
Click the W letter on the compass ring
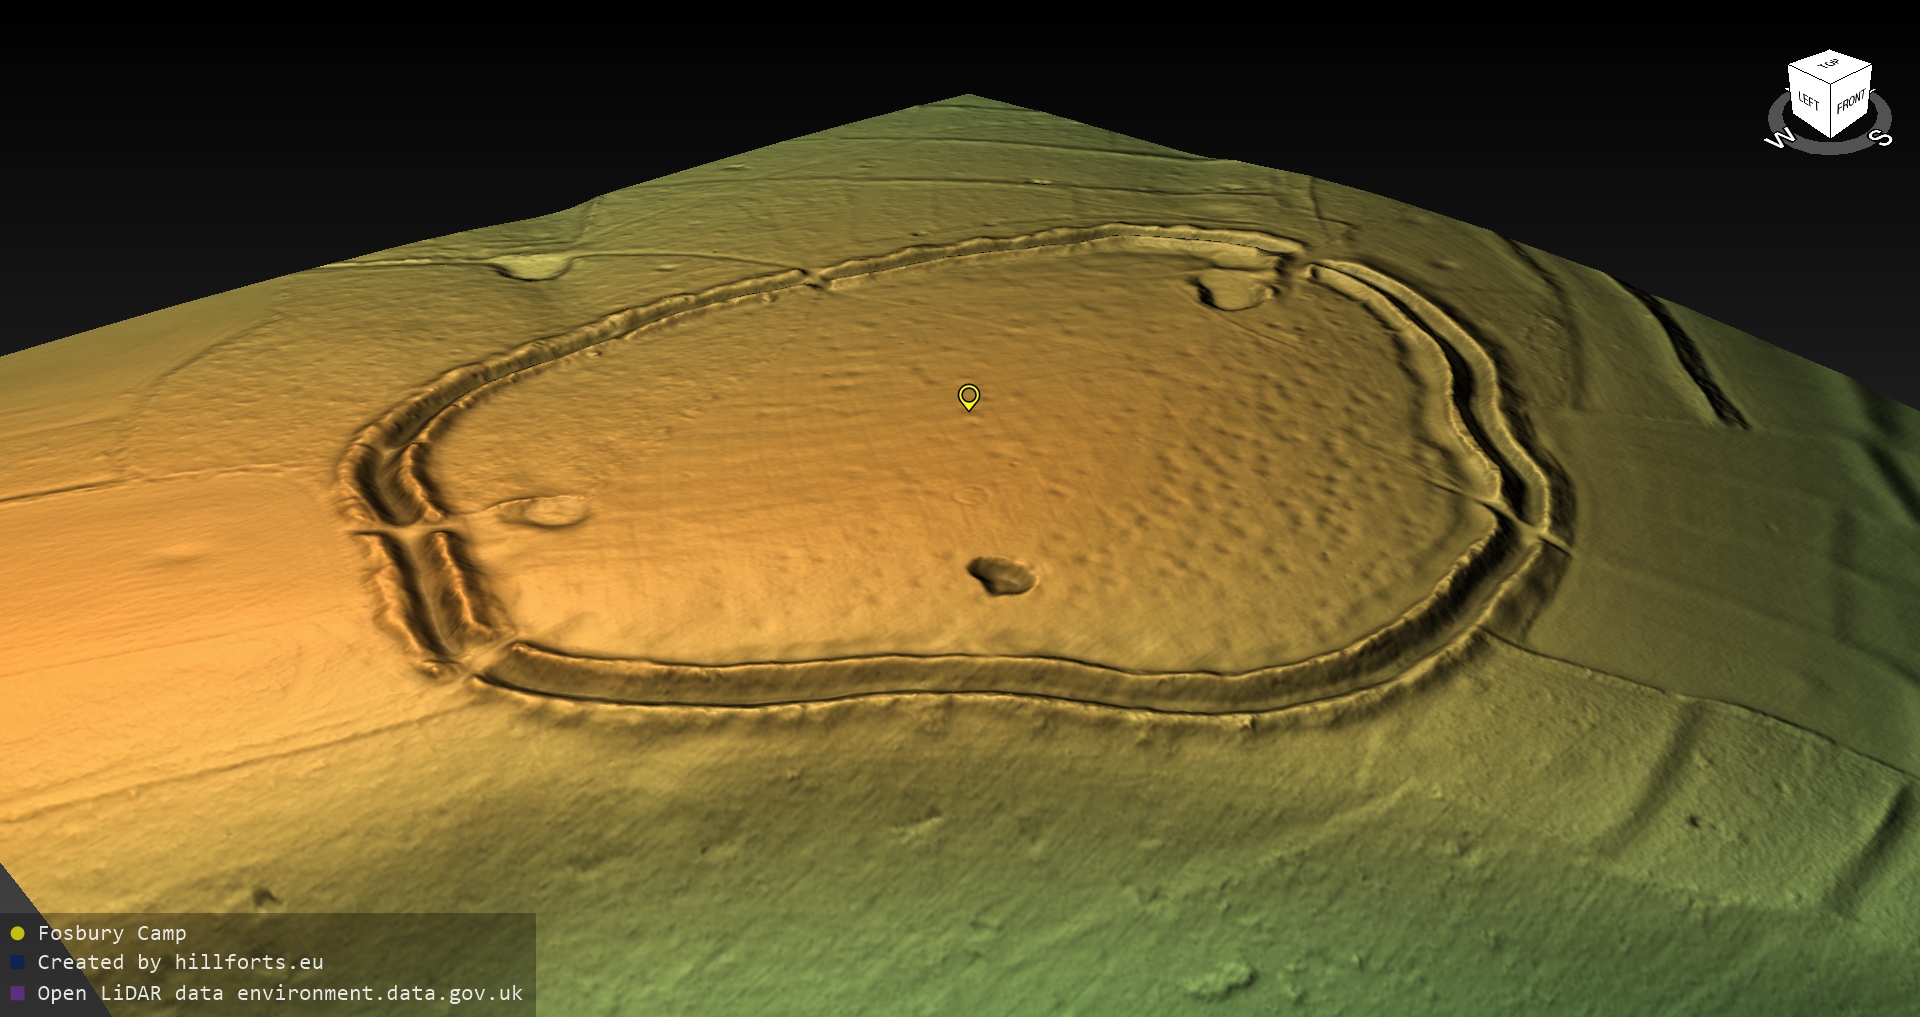click(1779, 139)
